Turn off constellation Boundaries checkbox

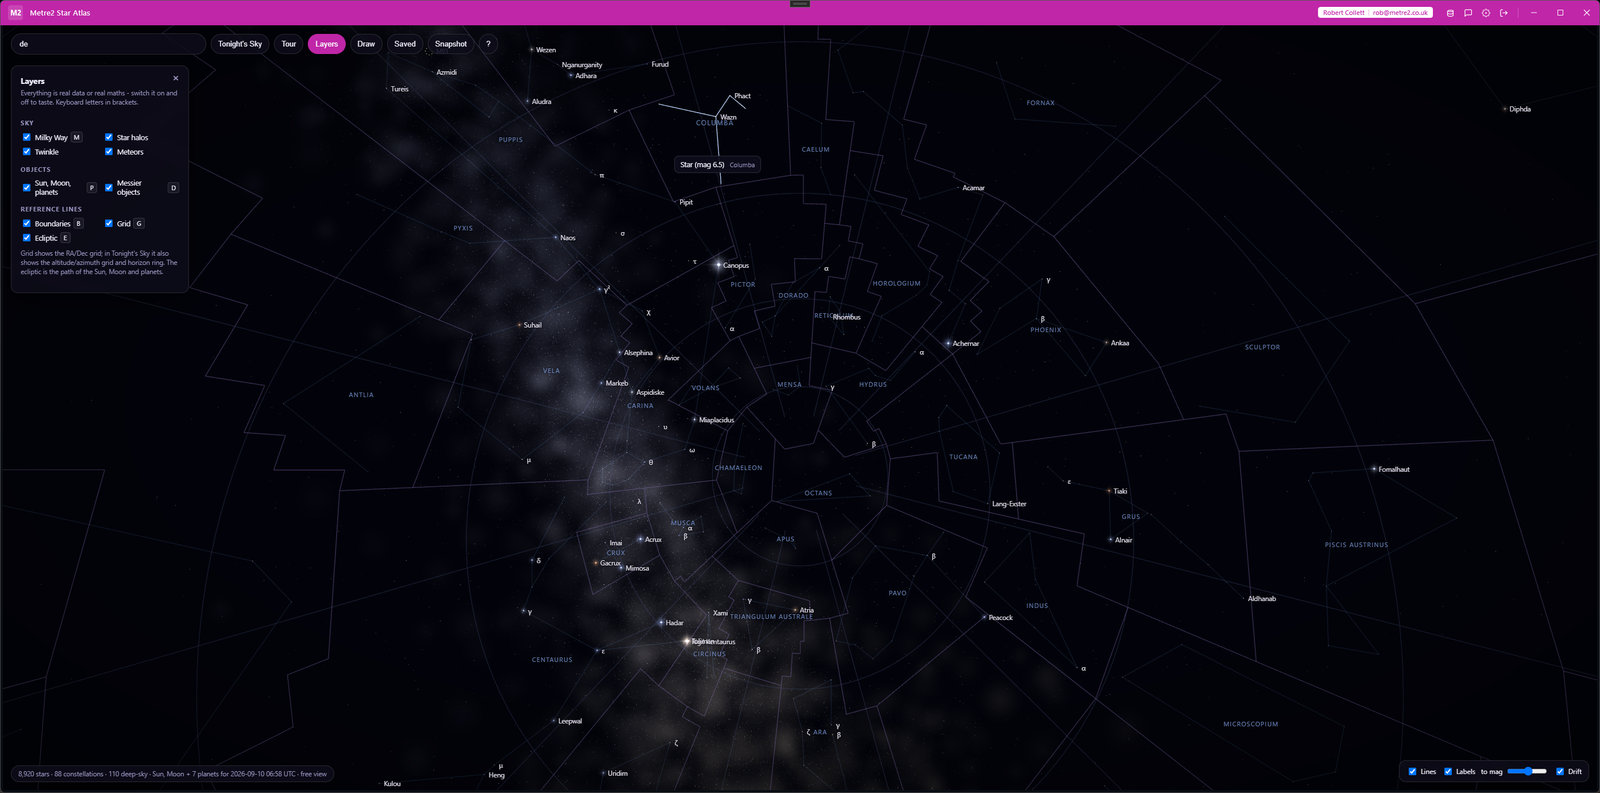coord(27,223)
